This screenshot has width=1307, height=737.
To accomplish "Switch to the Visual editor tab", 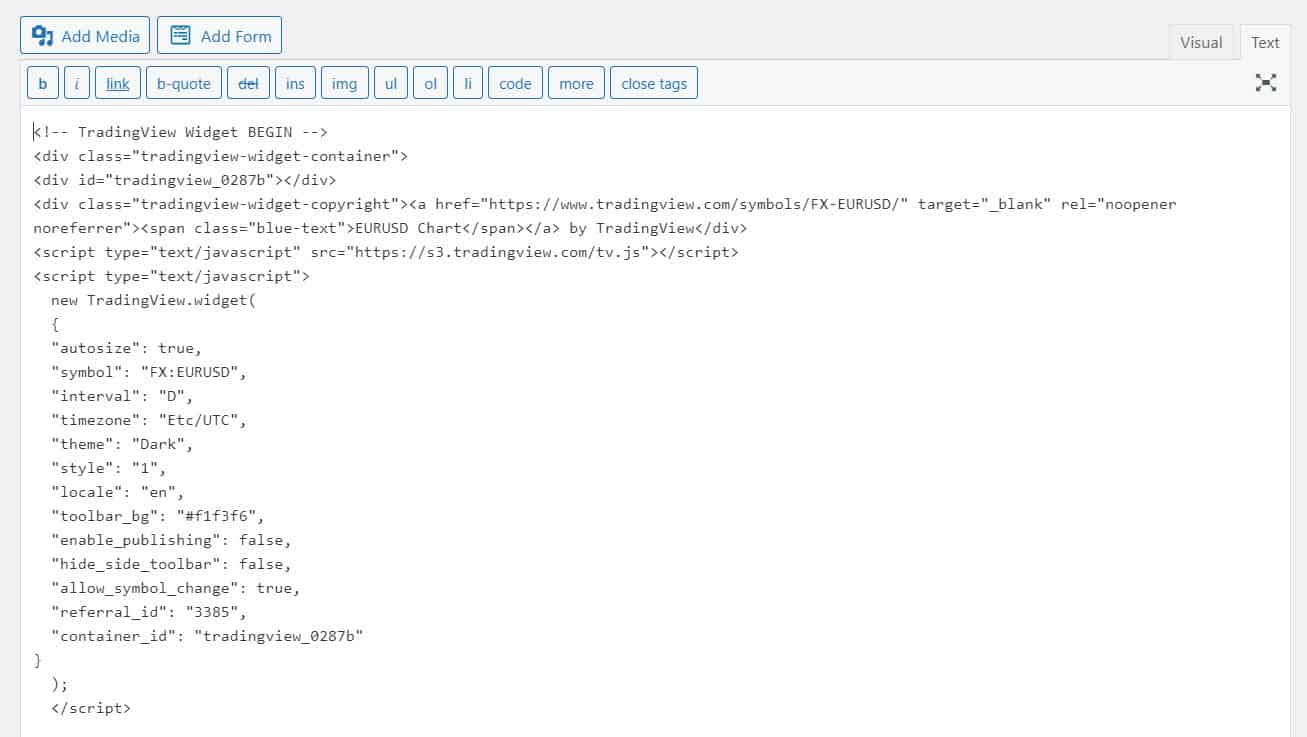I will tap(1201, 42).
